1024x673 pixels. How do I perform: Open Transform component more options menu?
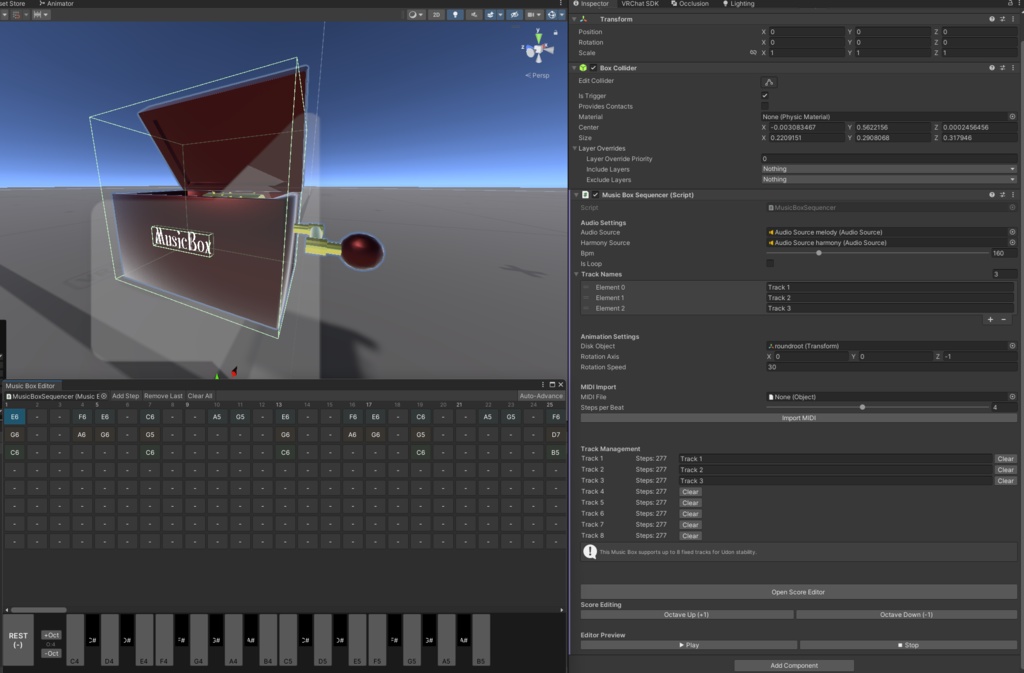pos(1013,20)
